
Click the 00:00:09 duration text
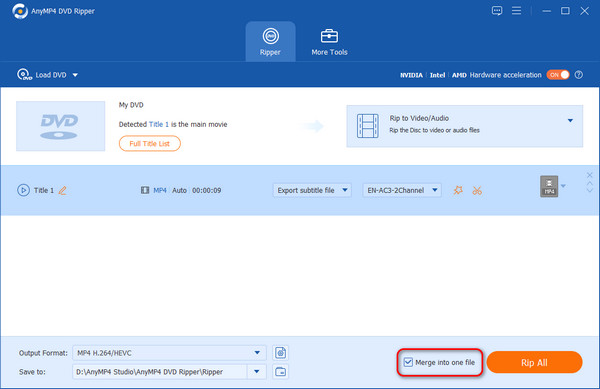click(207, 190)
